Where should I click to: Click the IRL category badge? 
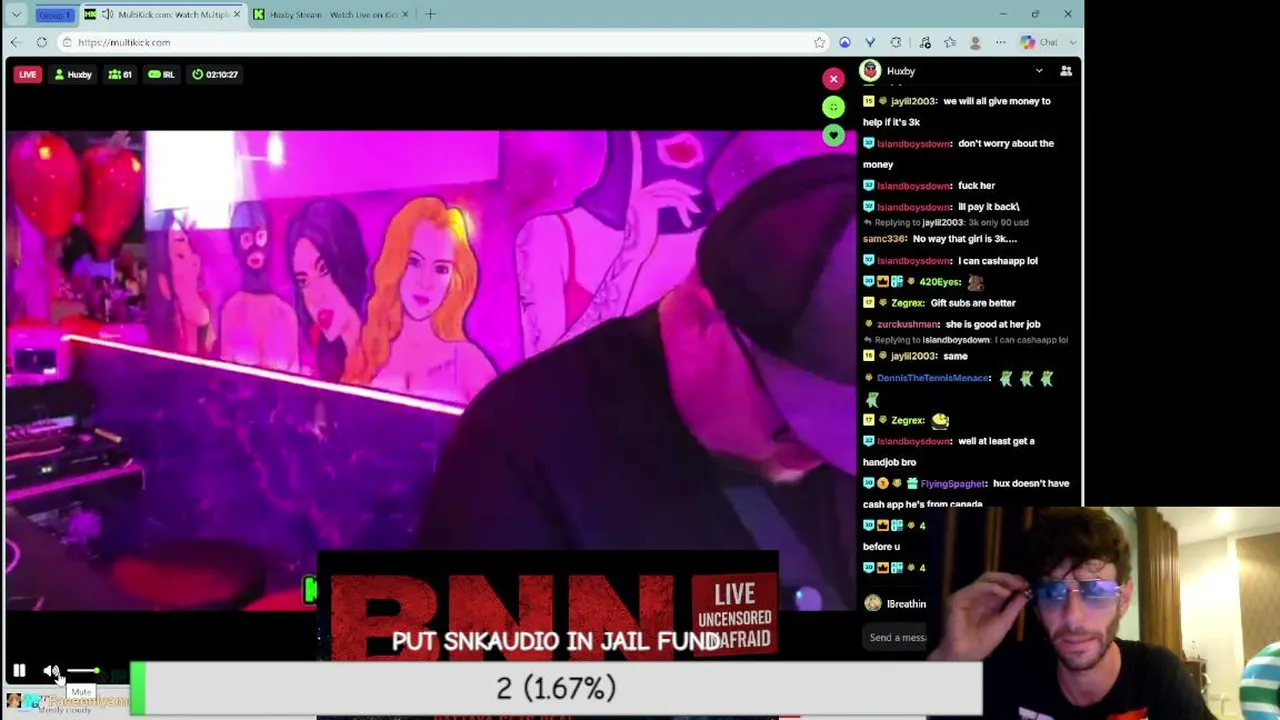(x=161, y=74)
